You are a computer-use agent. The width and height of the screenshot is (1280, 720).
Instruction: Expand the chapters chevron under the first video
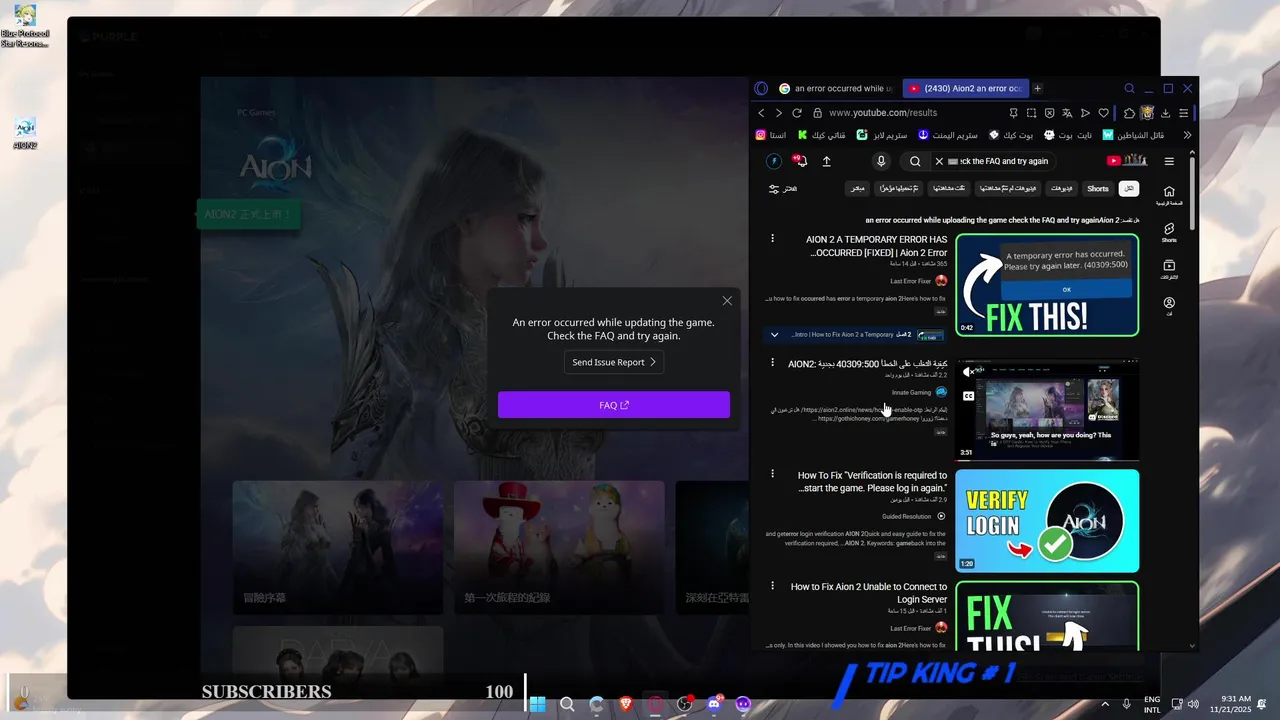pos(774,334)
